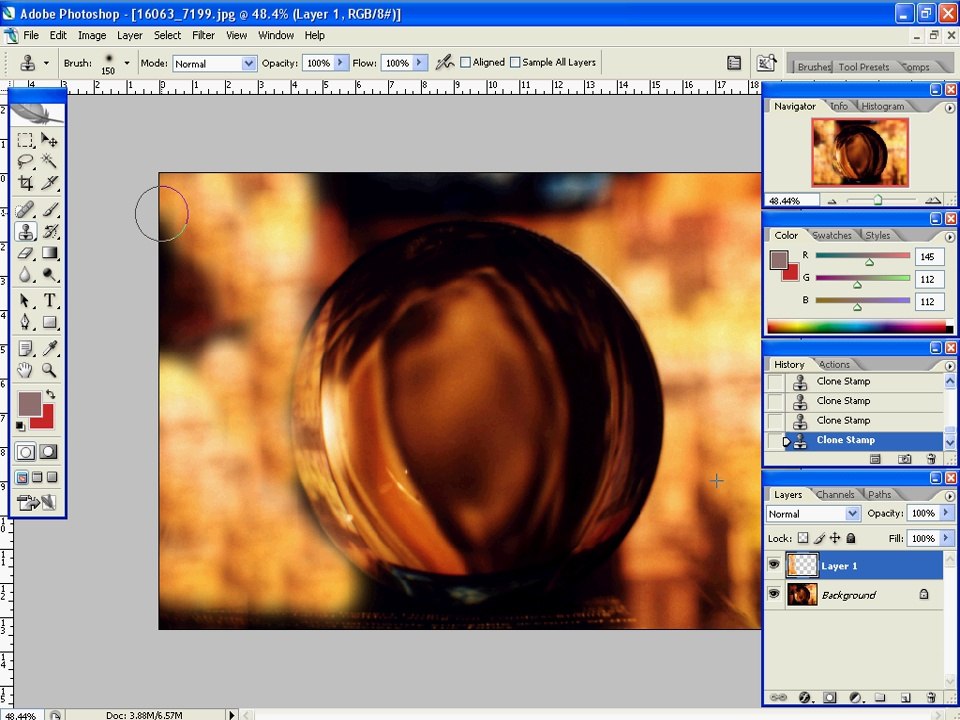Select the History Brush tool

50,231
